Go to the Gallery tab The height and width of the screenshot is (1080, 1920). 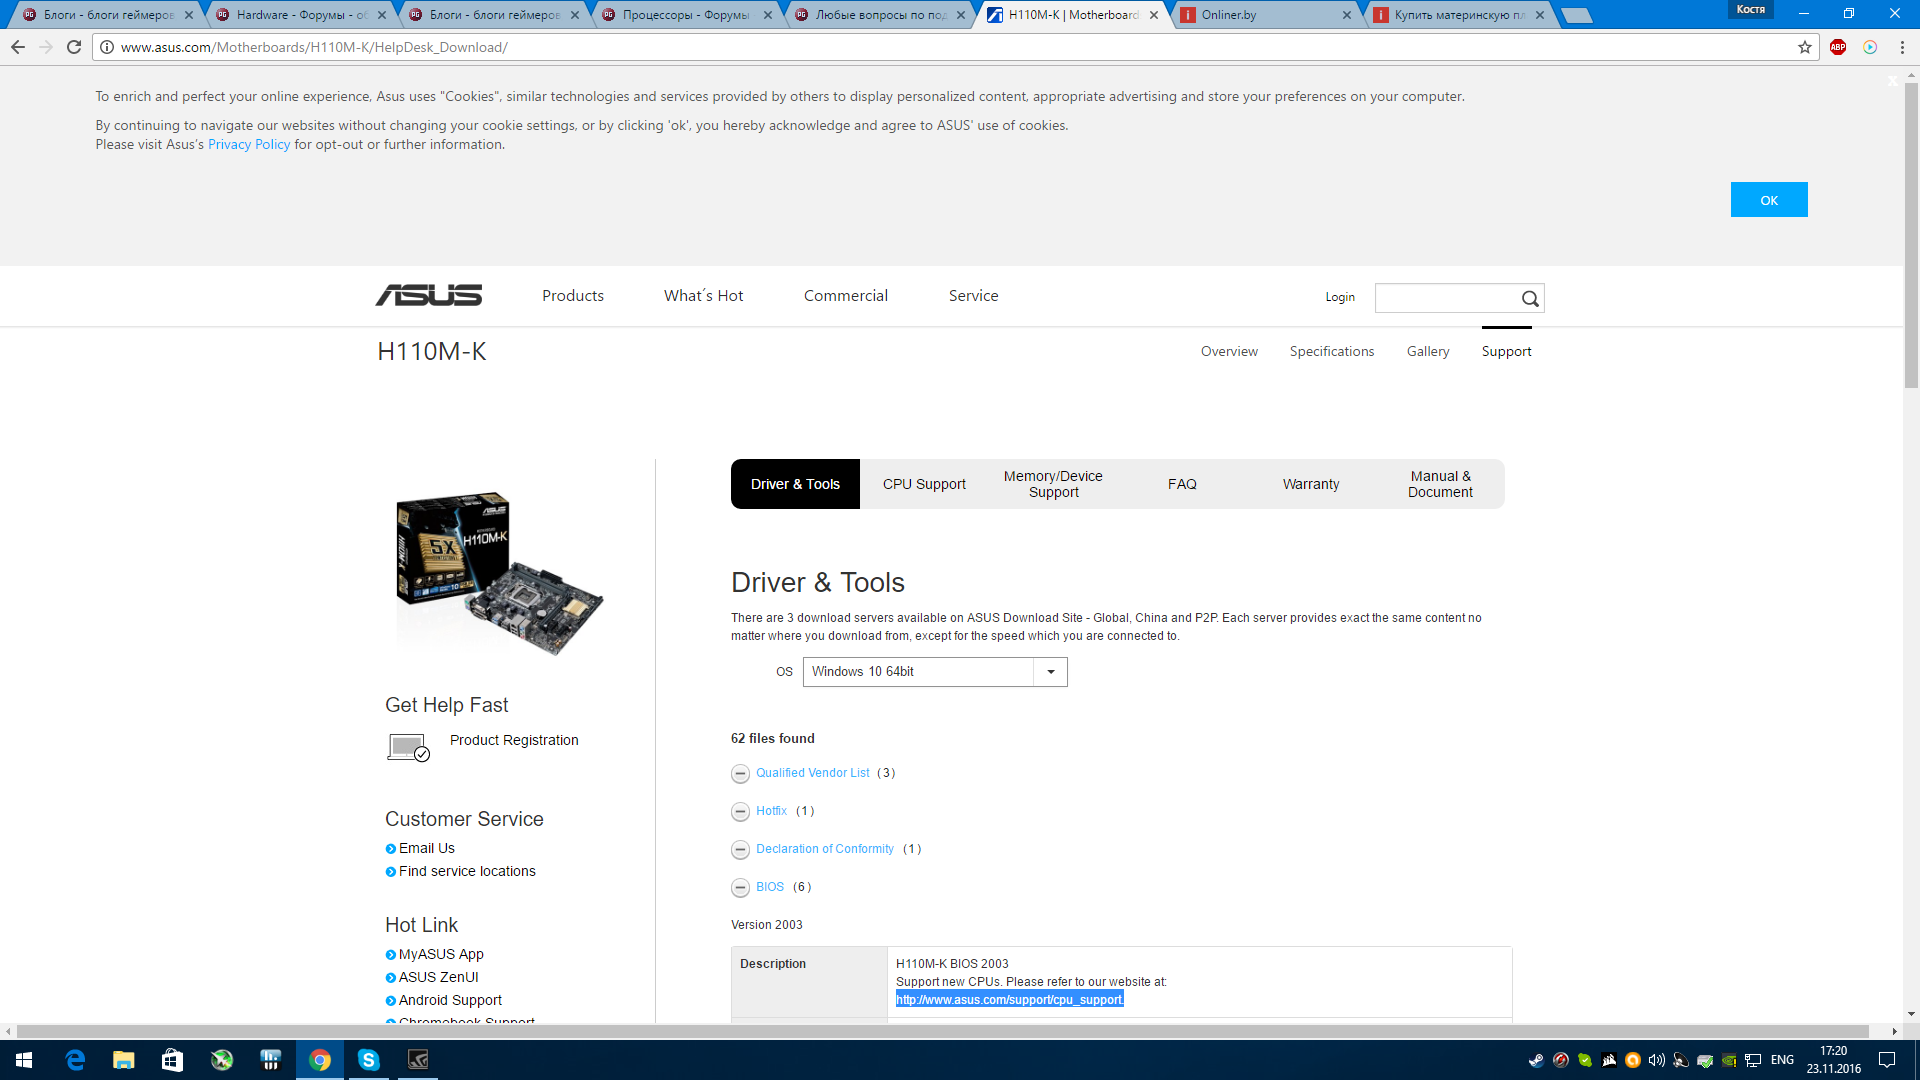click(x=1428, y=351)
